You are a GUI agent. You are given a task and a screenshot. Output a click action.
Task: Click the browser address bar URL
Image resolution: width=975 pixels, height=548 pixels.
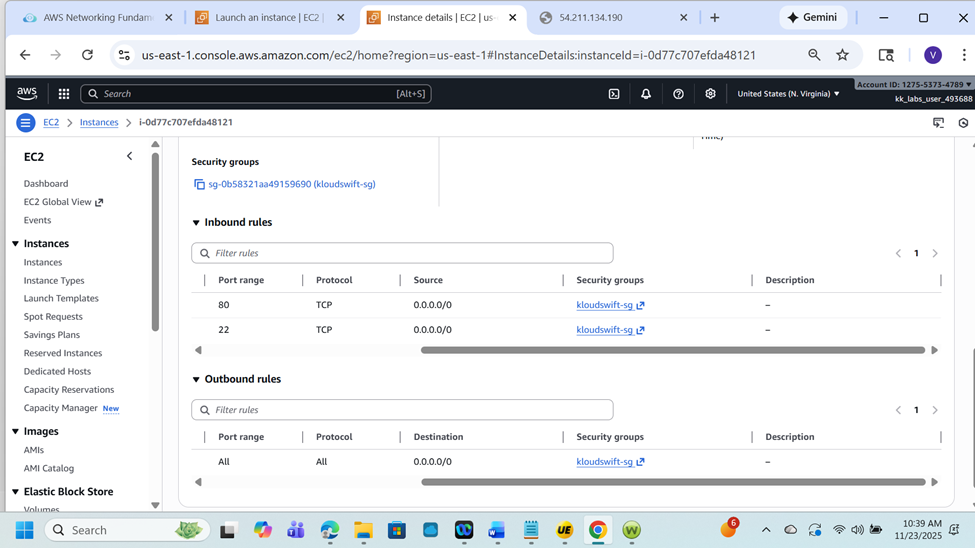448,55
